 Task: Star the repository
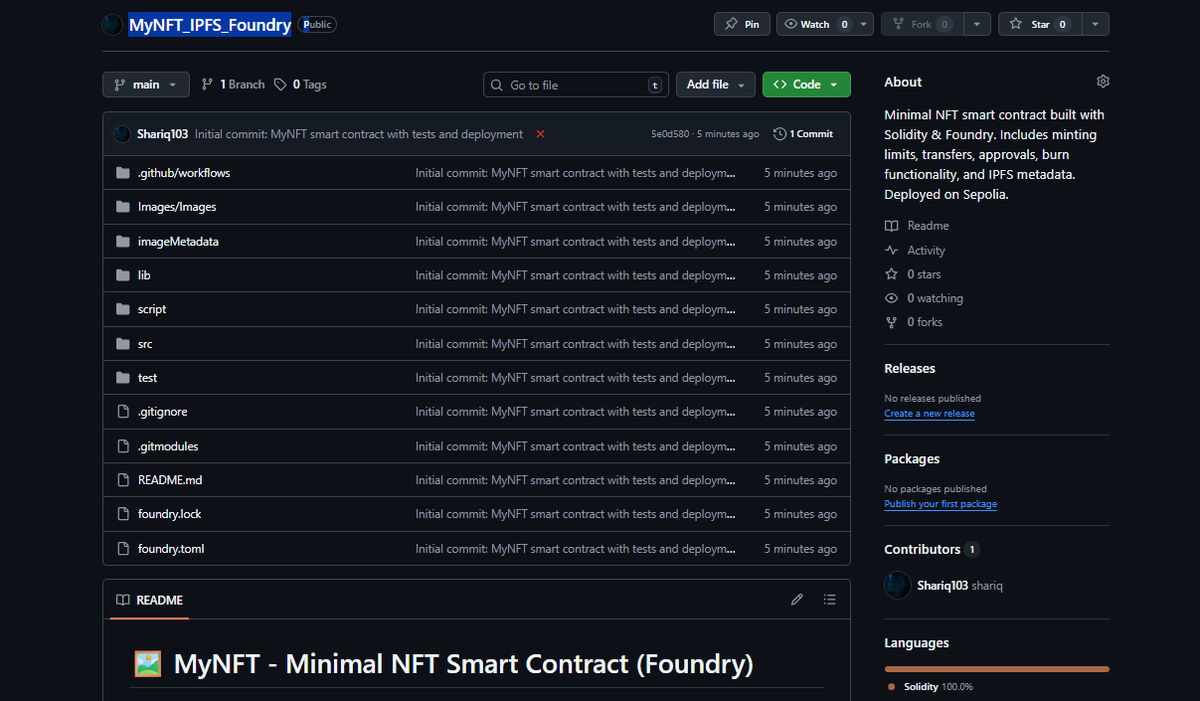pyautogui.click(x=1040, y=24)
